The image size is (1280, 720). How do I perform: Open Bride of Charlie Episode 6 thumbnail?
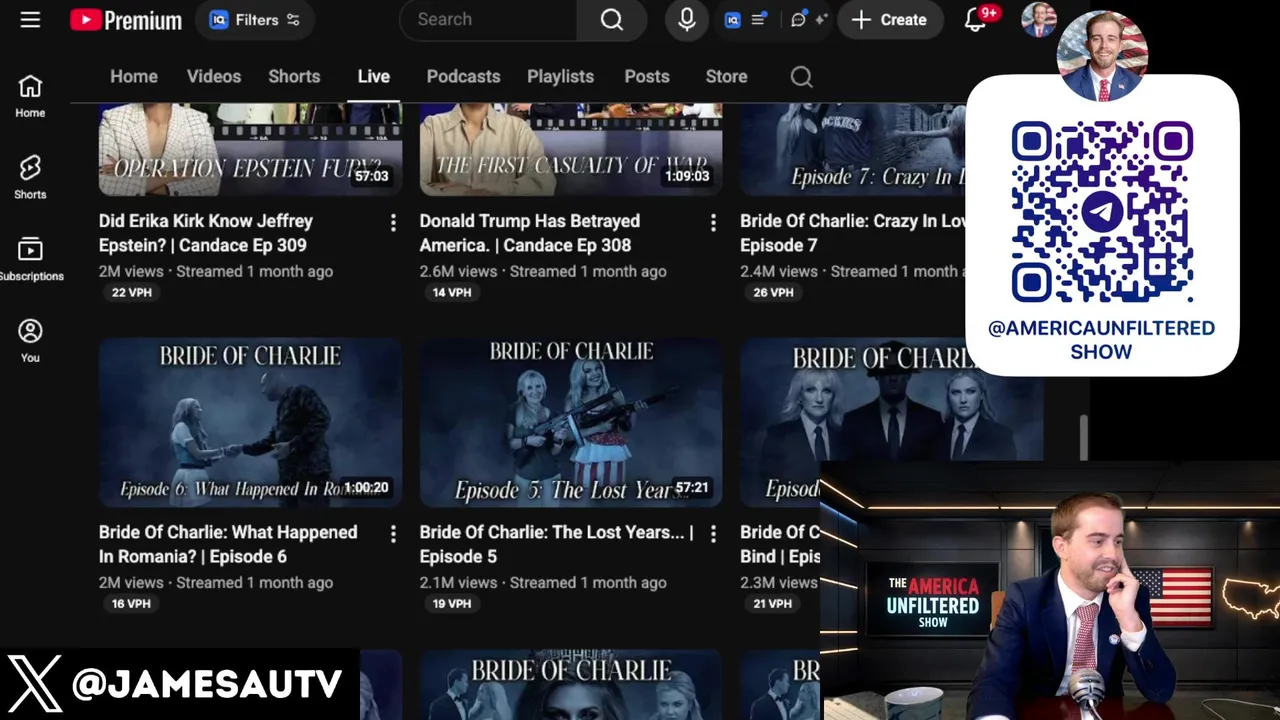(x=250, y=422)
